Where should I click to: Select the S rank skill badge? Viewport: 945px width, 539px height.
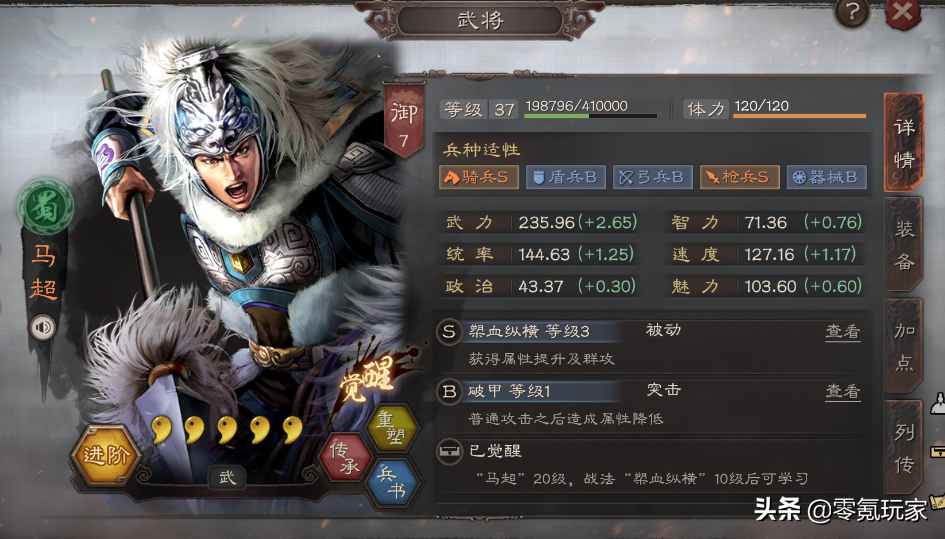tap(449, 332)
